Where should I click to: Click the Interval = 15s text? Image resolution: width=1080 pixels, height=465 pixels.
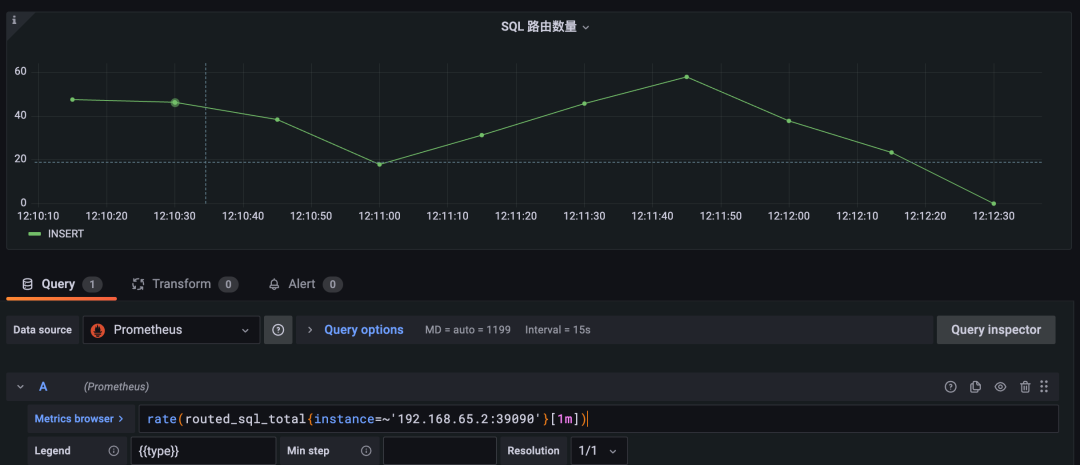(558, 330)
